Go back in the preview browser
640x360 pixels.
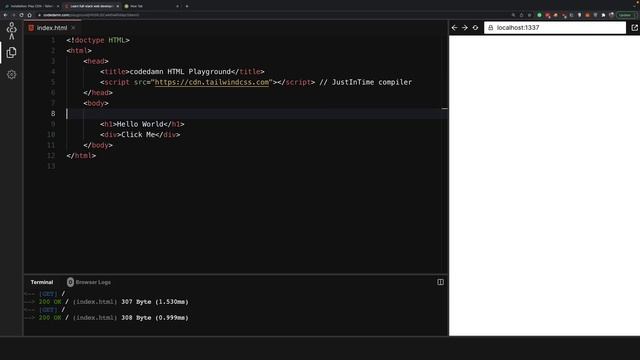coord(455,27)
